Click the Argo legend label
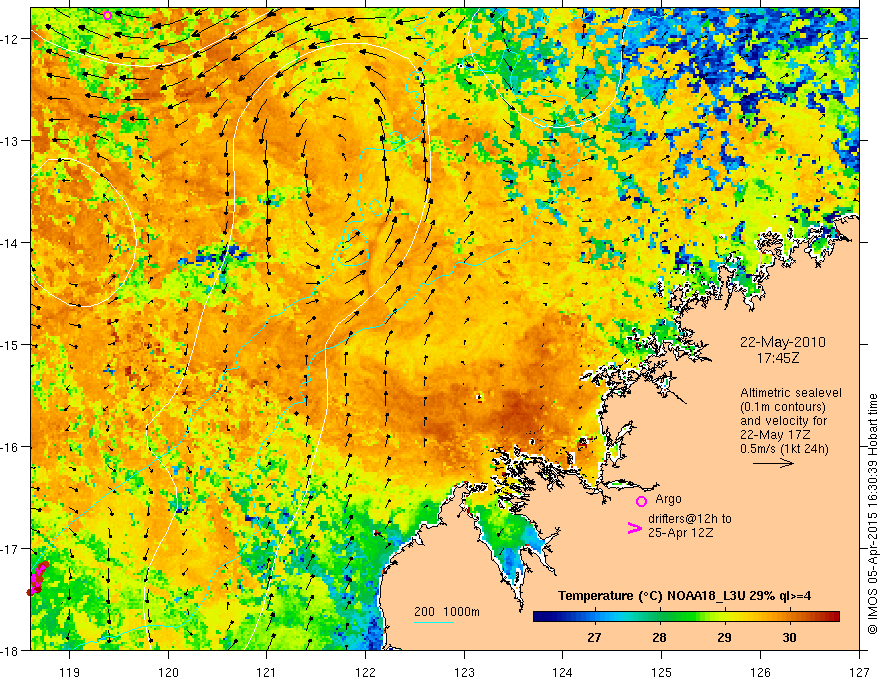 click(668, 499)
